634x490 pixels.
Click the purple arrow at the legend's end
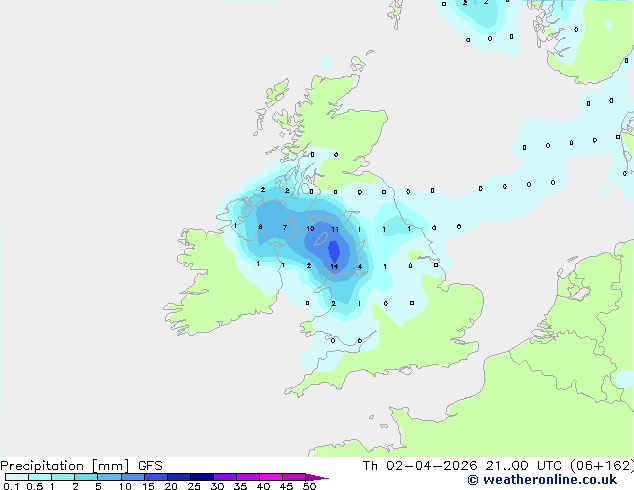tap(317, 477)
